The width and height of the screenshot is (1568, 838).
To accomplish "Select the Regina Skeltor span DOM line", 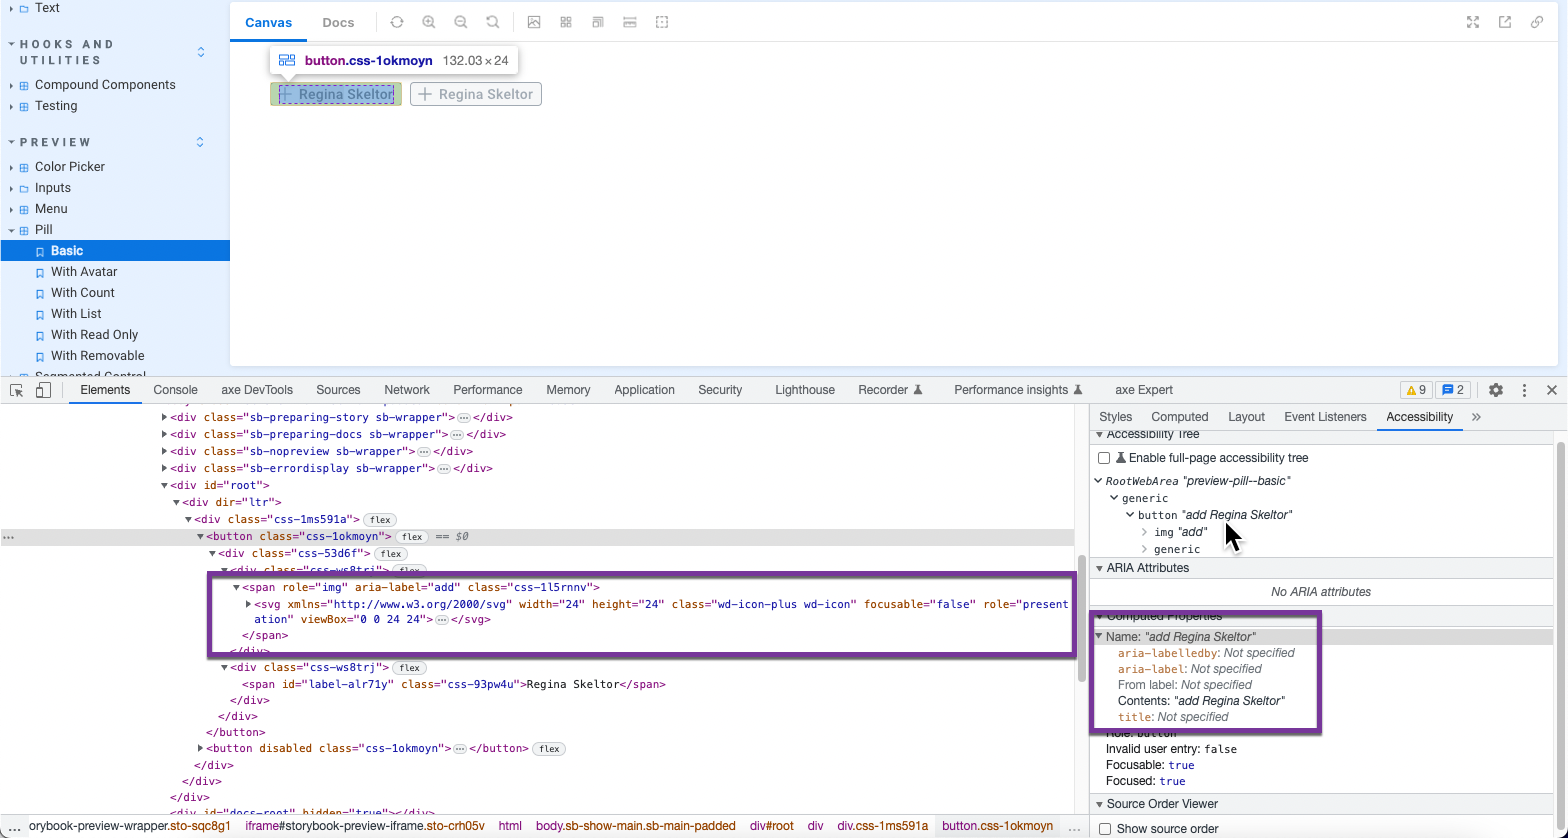I will point(454,685).
